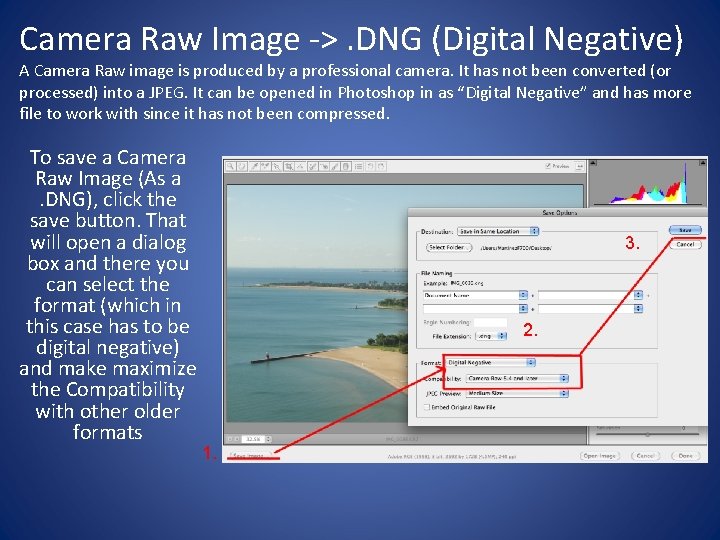Open the Destination dropdown
The height and width of the screenshot is (540, 720).
pyautogui.click(x=498, y=231)
